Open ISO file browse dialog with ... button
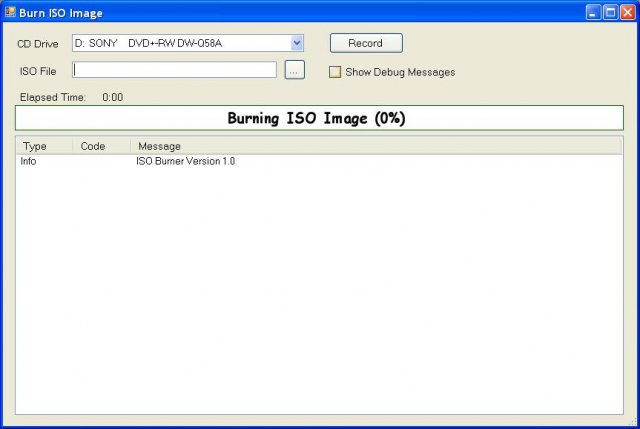This screenshot has height=429, width=640. [294, 70]
